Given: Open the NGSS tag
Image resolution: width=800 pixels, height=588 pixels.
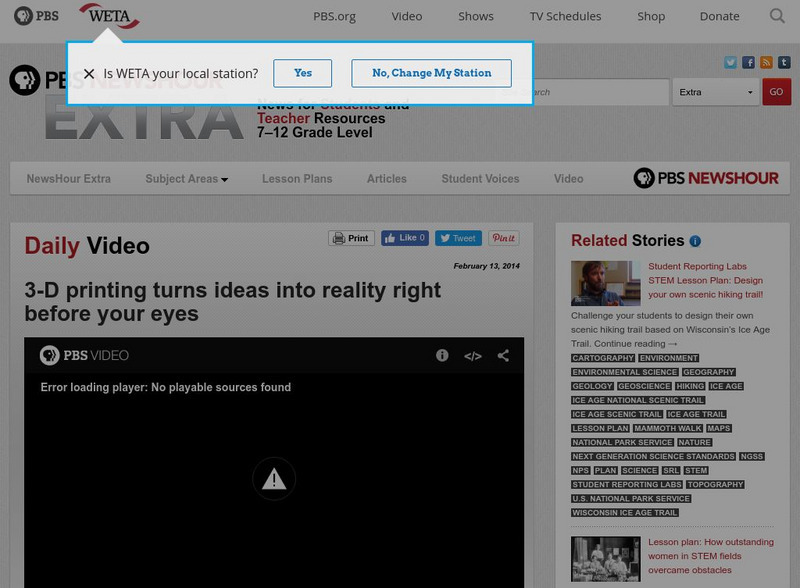Looking at the screenshot, I should pos(752,456).
